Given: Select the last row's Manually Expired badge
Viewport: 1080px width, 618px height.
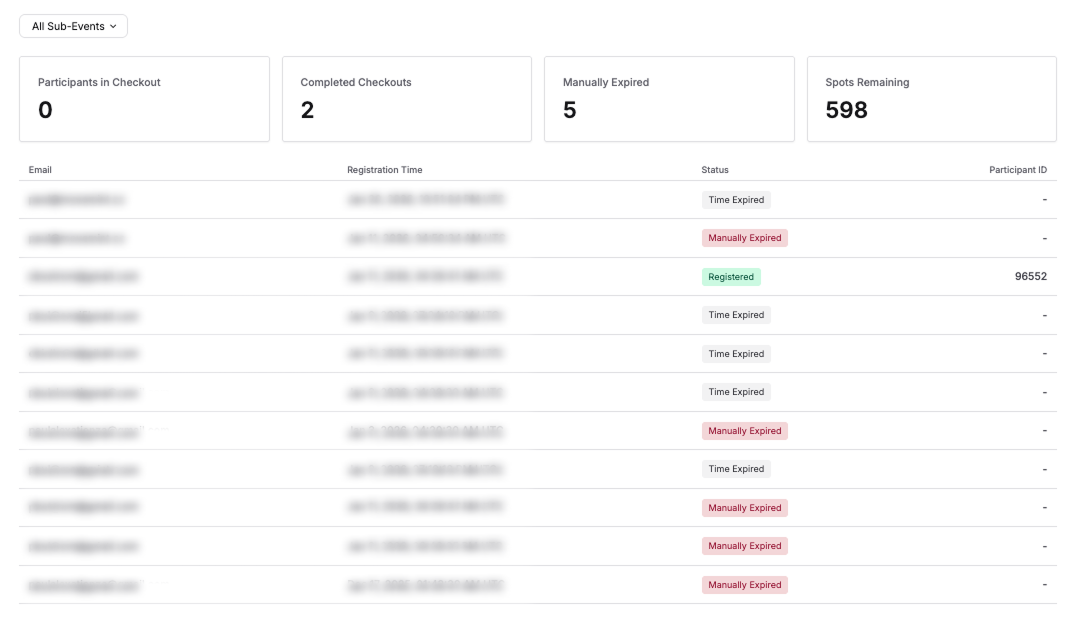Looking at the screenshot, I should click(x=744, y=585).
